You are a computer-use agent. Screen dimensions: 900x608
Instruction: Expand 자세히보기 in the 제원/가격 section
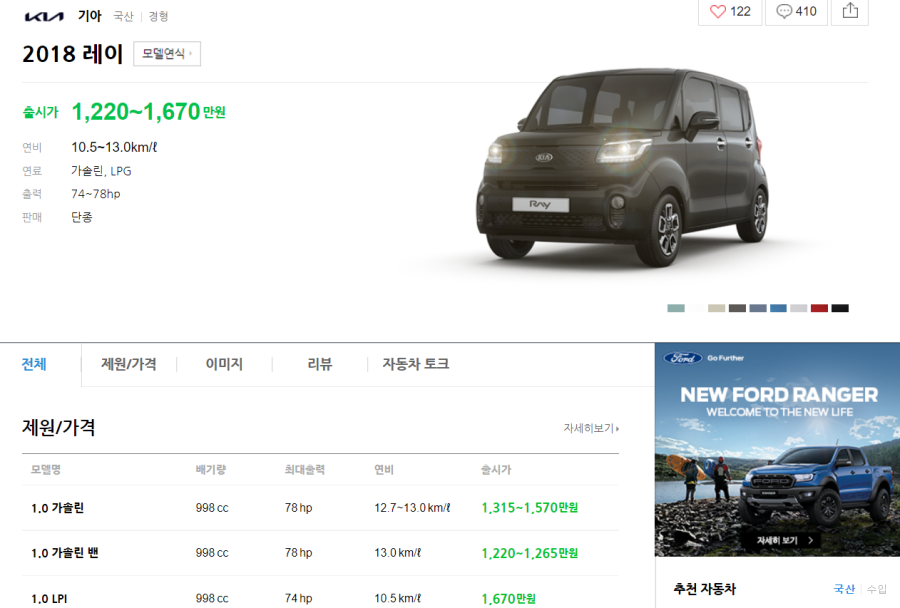(591, 428)
